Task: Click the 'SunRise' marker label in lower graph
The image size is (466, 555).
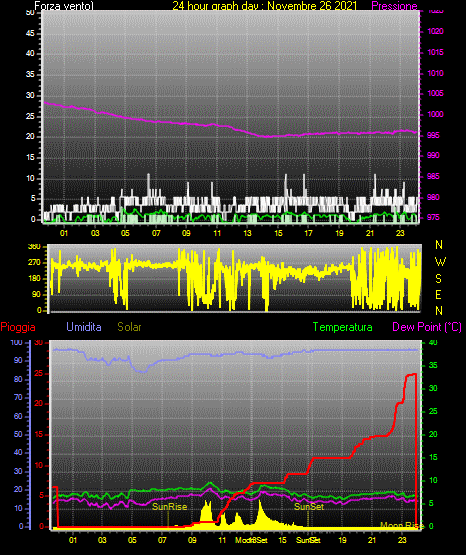Action: tap(169, 507)
